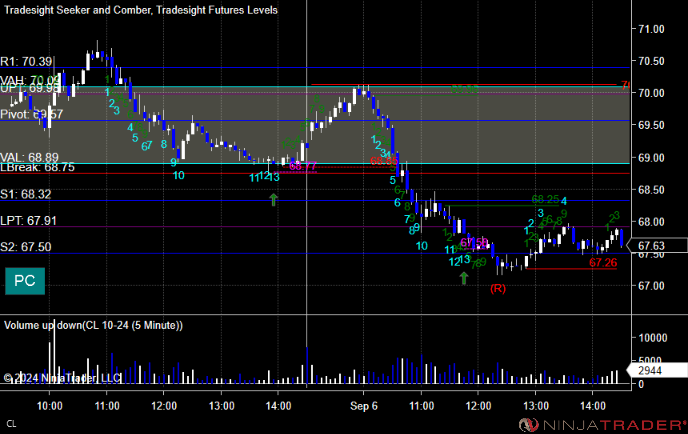The width and height of the screenshot is (688, 434).
Task: Click the Pivot level label
Action: point(32,114)
